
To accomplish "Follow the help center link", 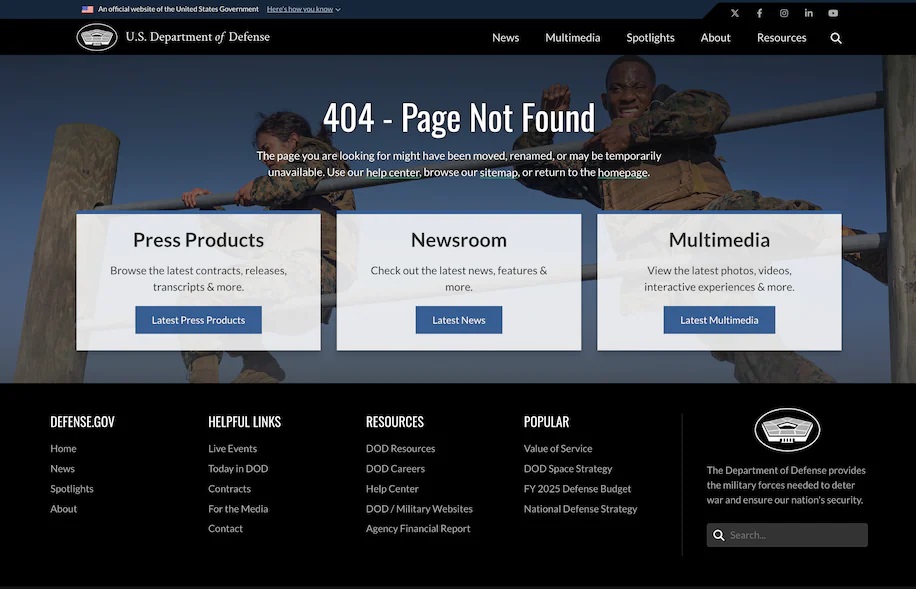I will (393, 172).
